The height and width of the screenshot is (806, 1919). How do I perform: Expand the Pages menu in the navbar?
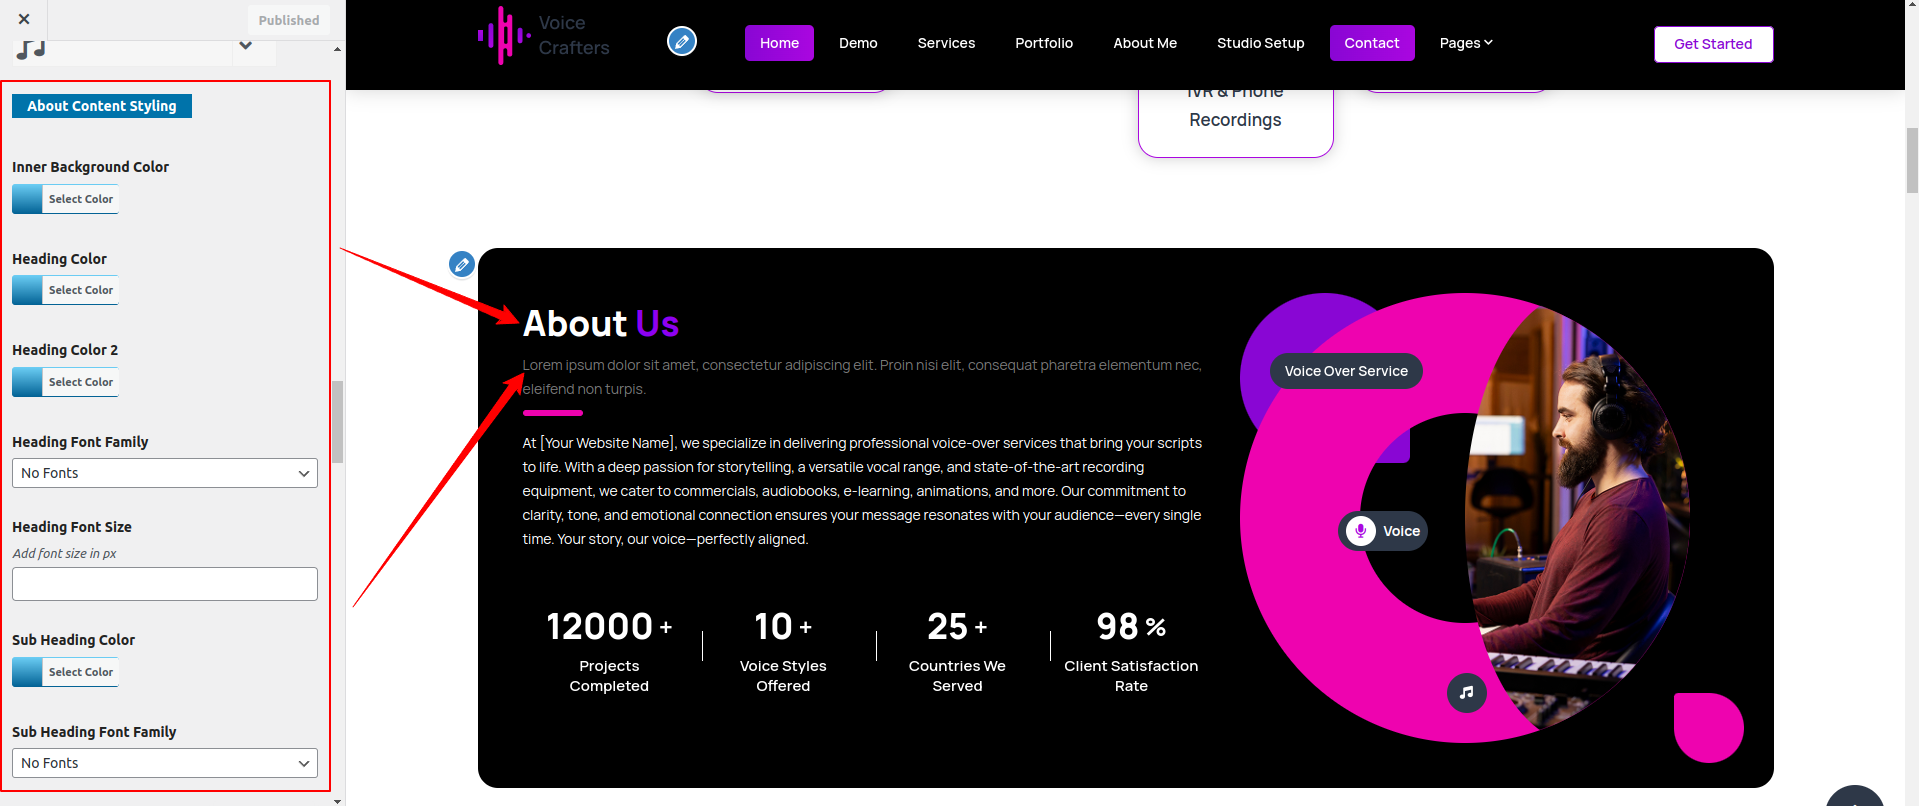(1465, 43)
